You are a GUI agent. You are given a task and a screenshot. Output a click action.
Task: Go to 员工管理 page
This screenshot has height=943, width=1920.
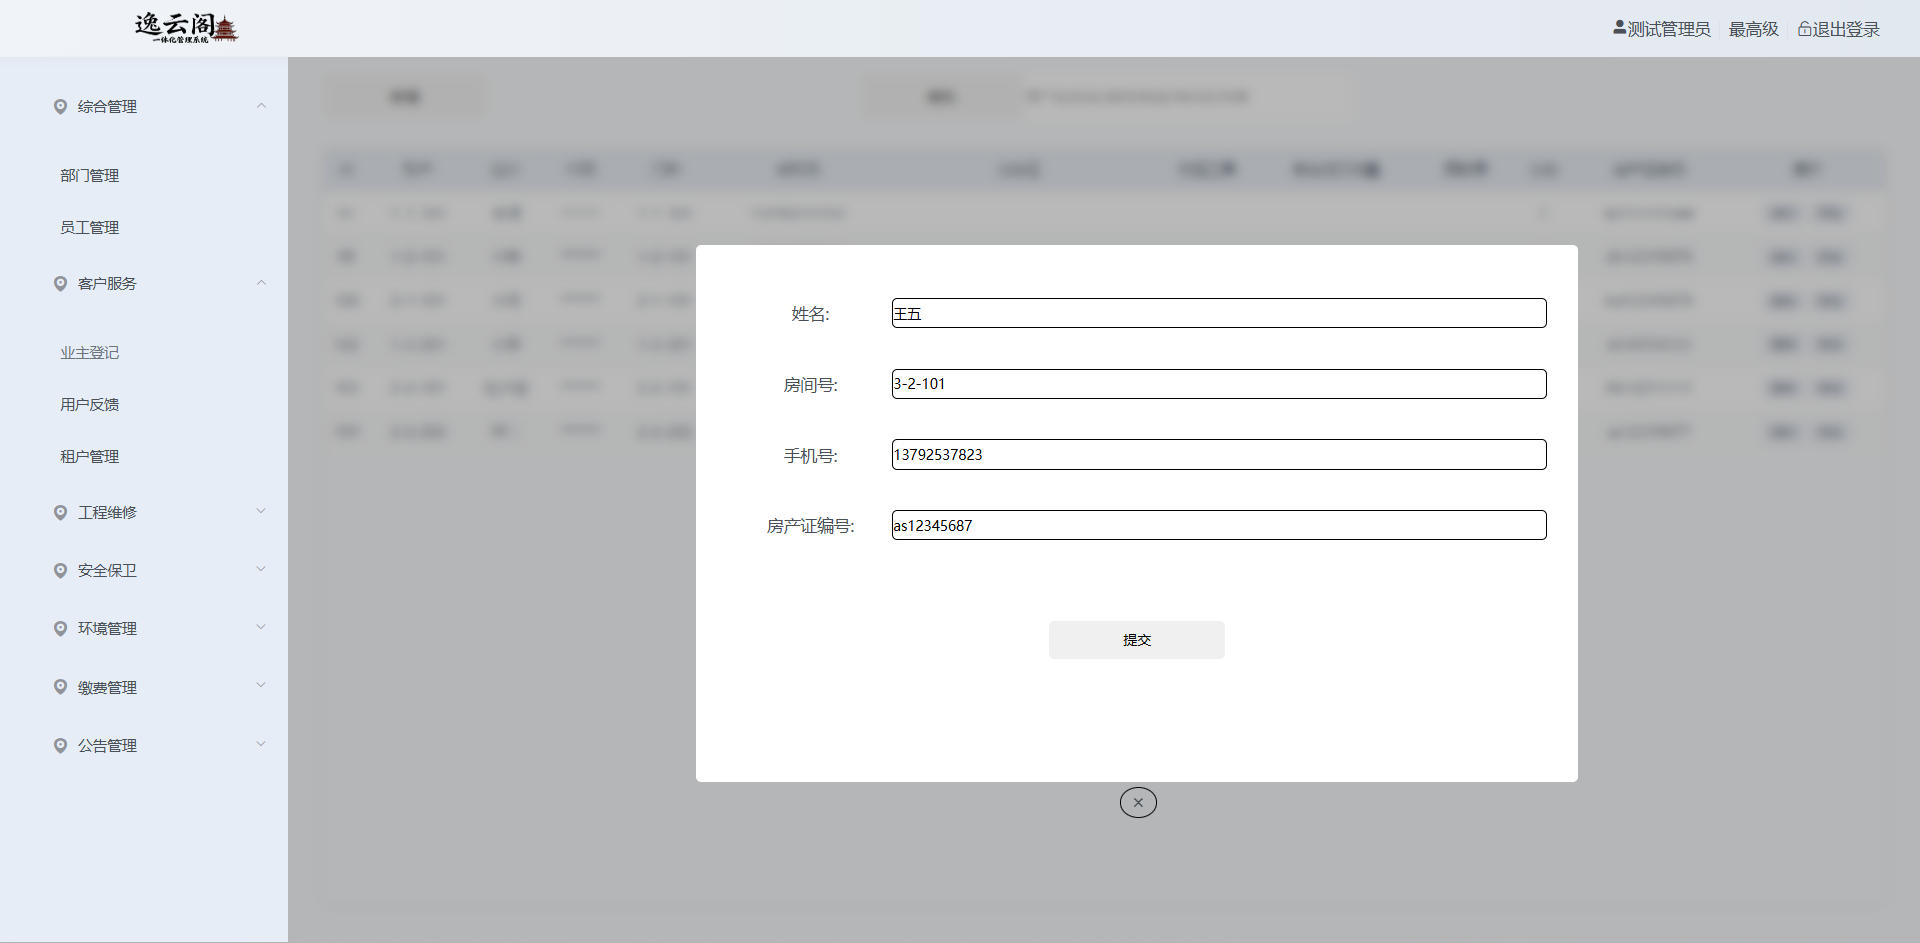click(x=90, y=228)
